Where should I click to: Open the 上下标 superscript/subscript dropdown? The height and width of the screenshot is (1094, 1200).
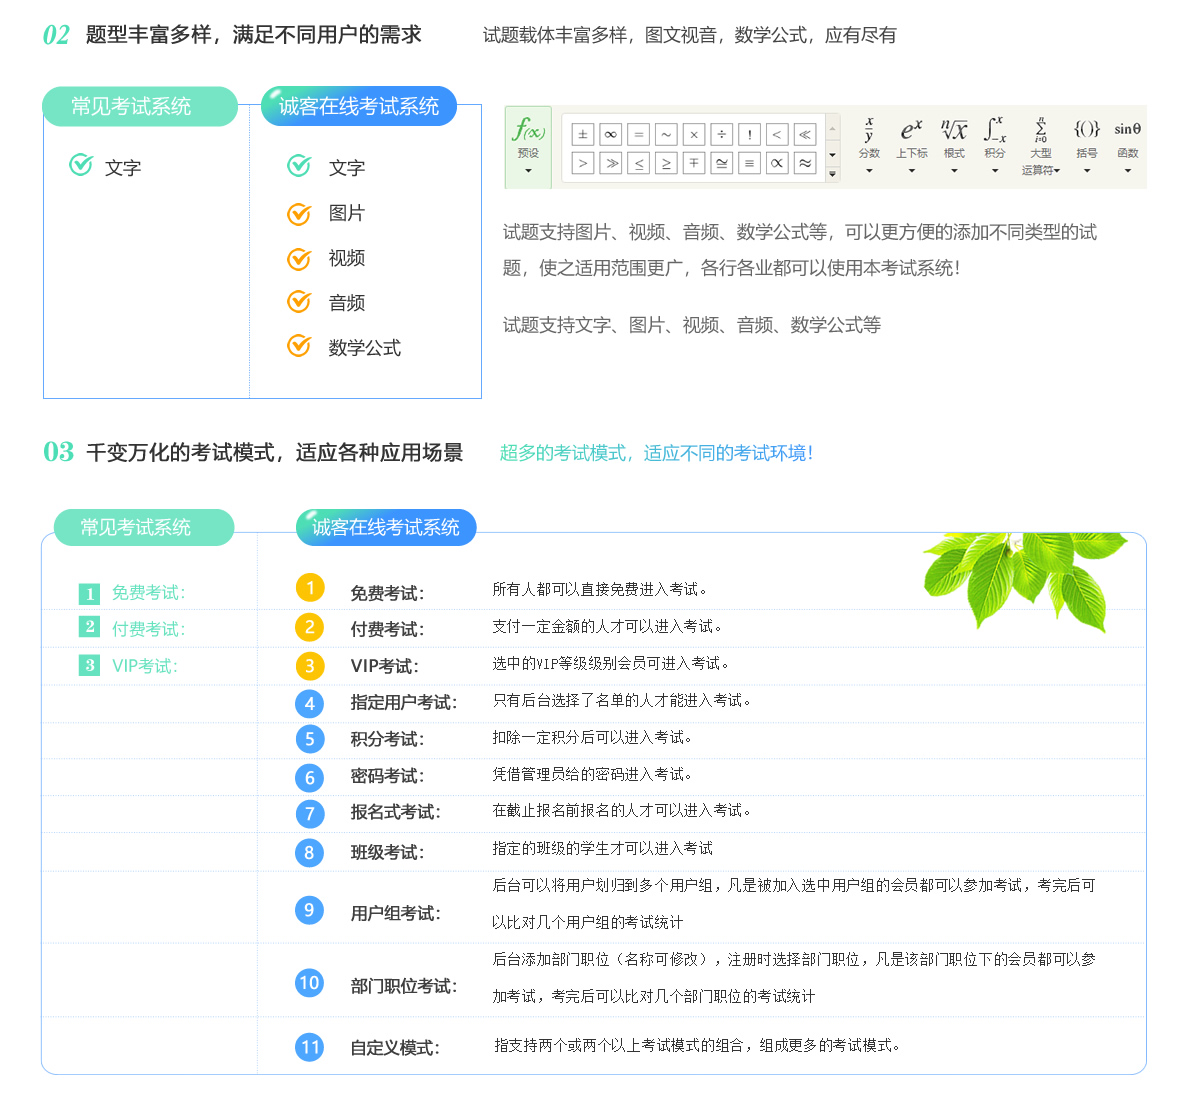[x=911, y=146]
